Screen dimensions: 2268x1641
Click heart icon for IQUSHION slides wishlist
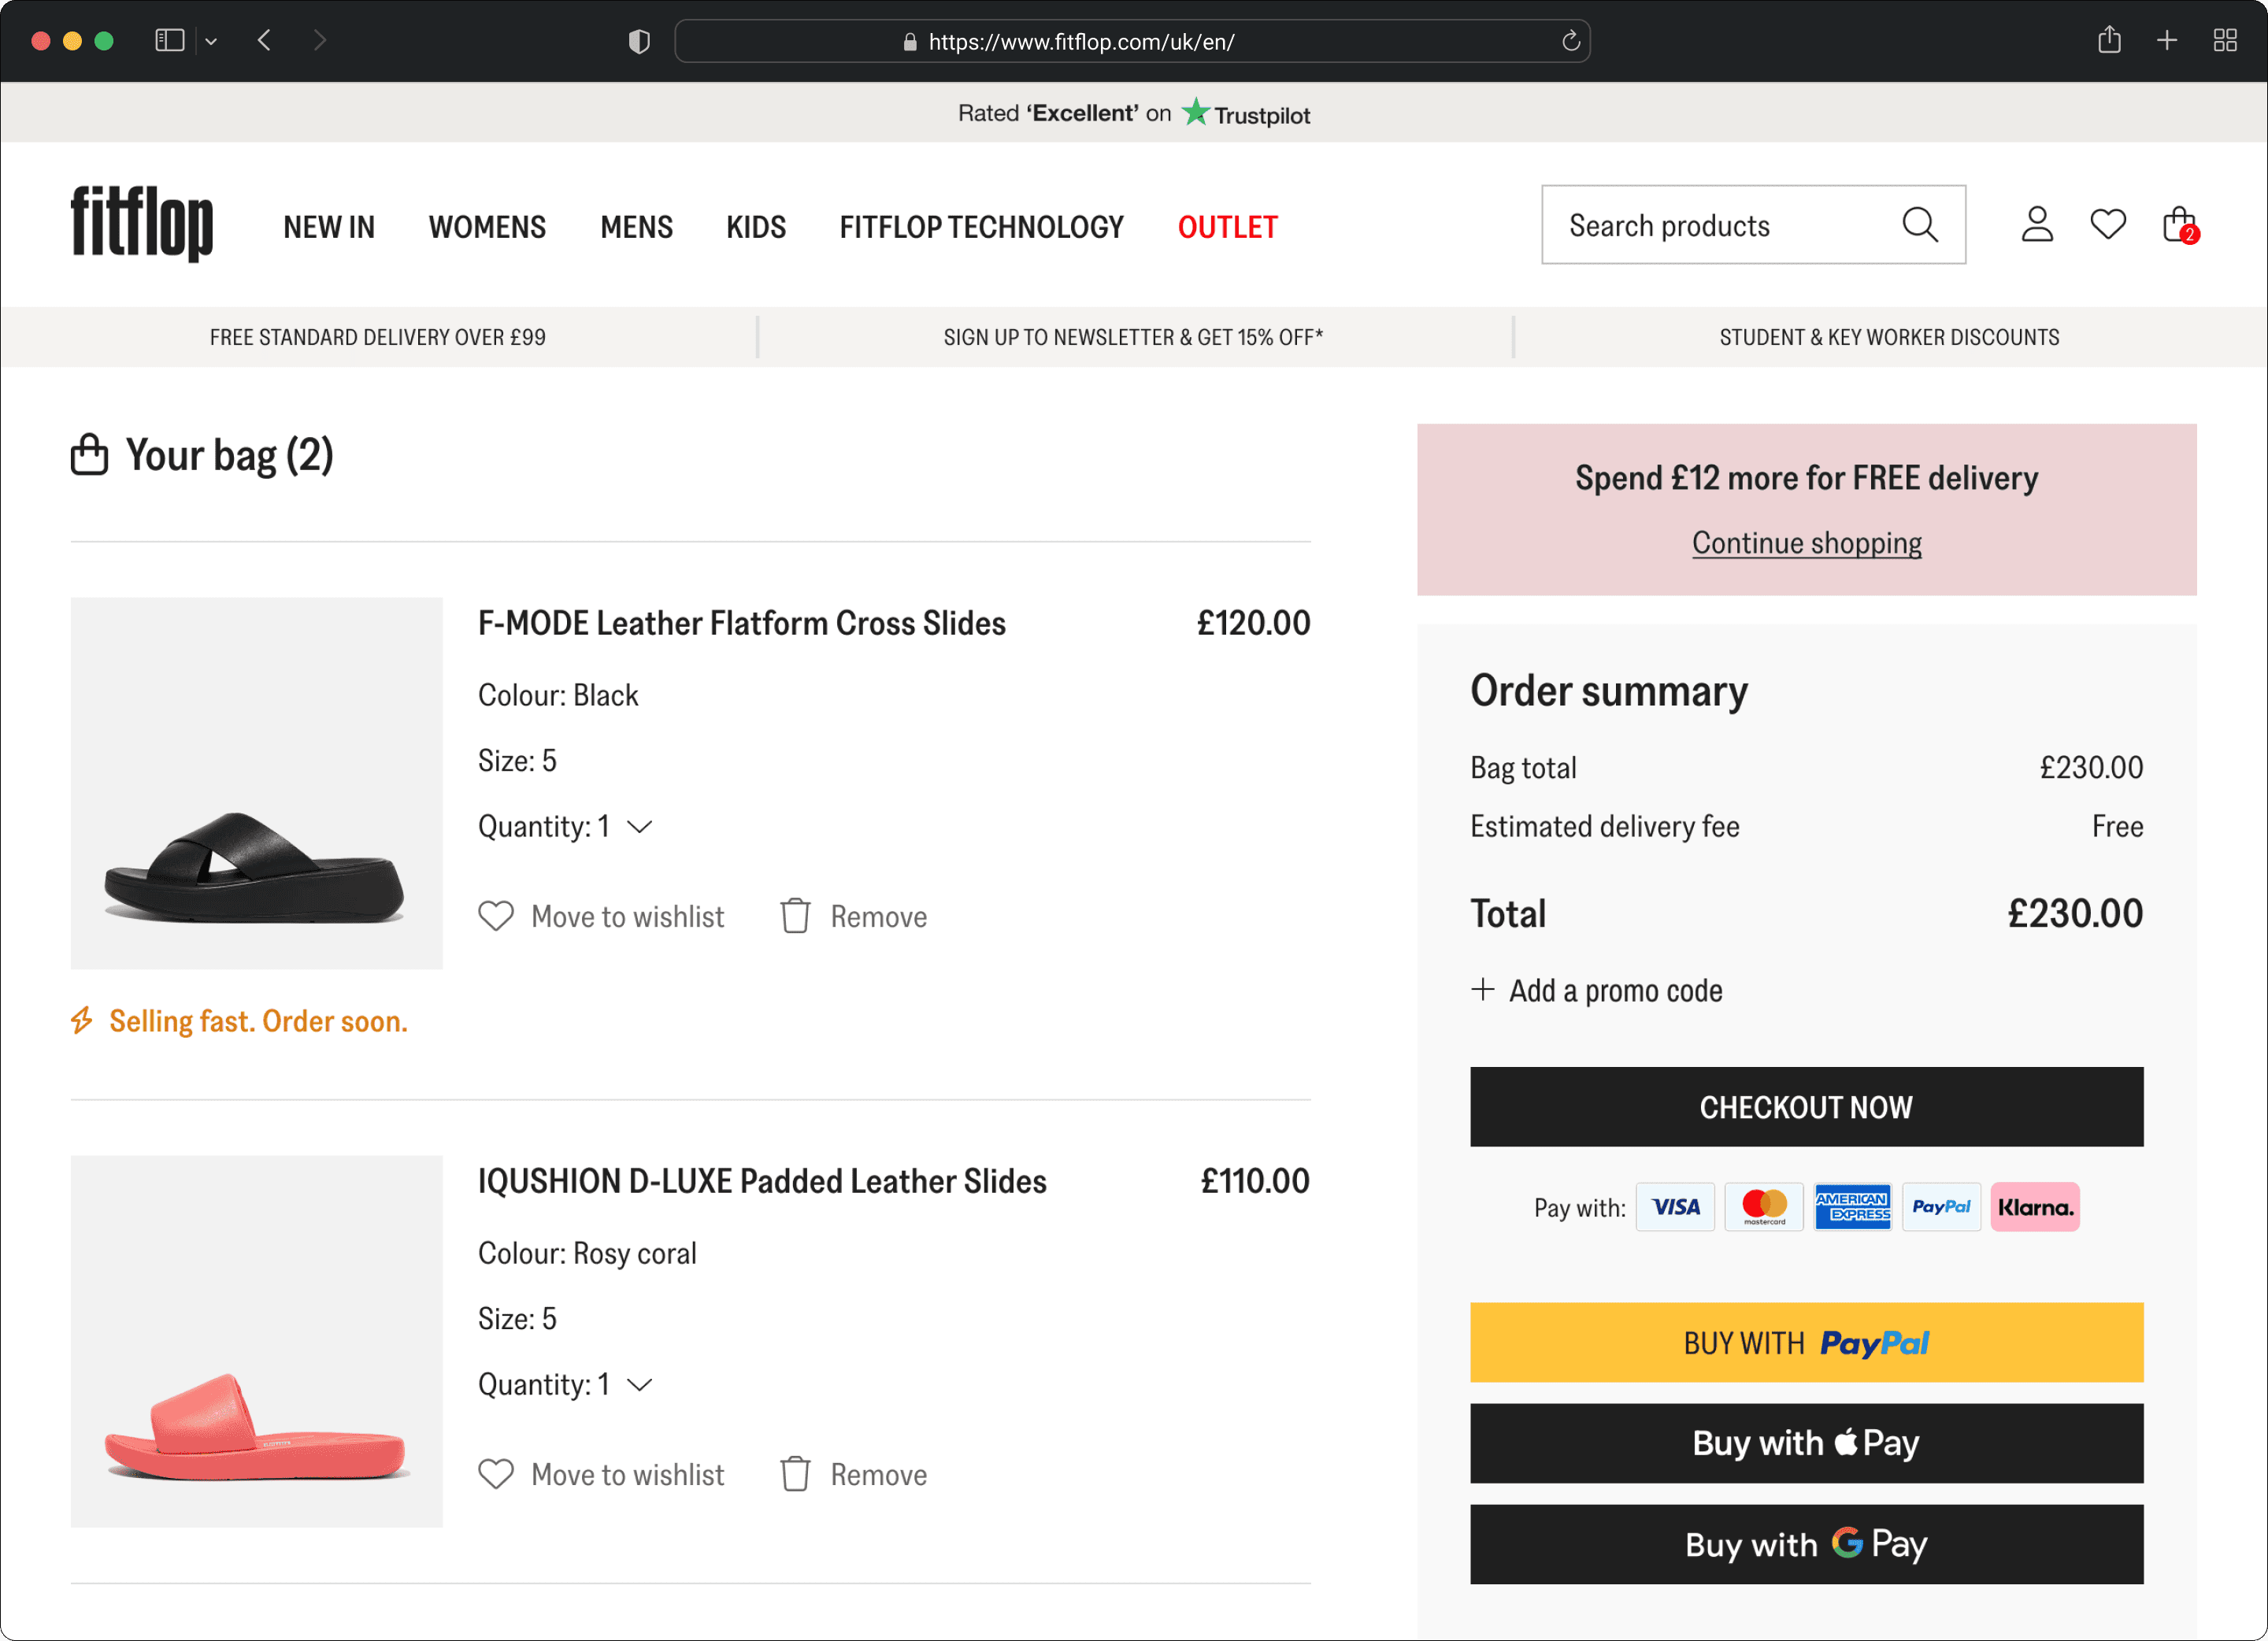(496, 1474)
